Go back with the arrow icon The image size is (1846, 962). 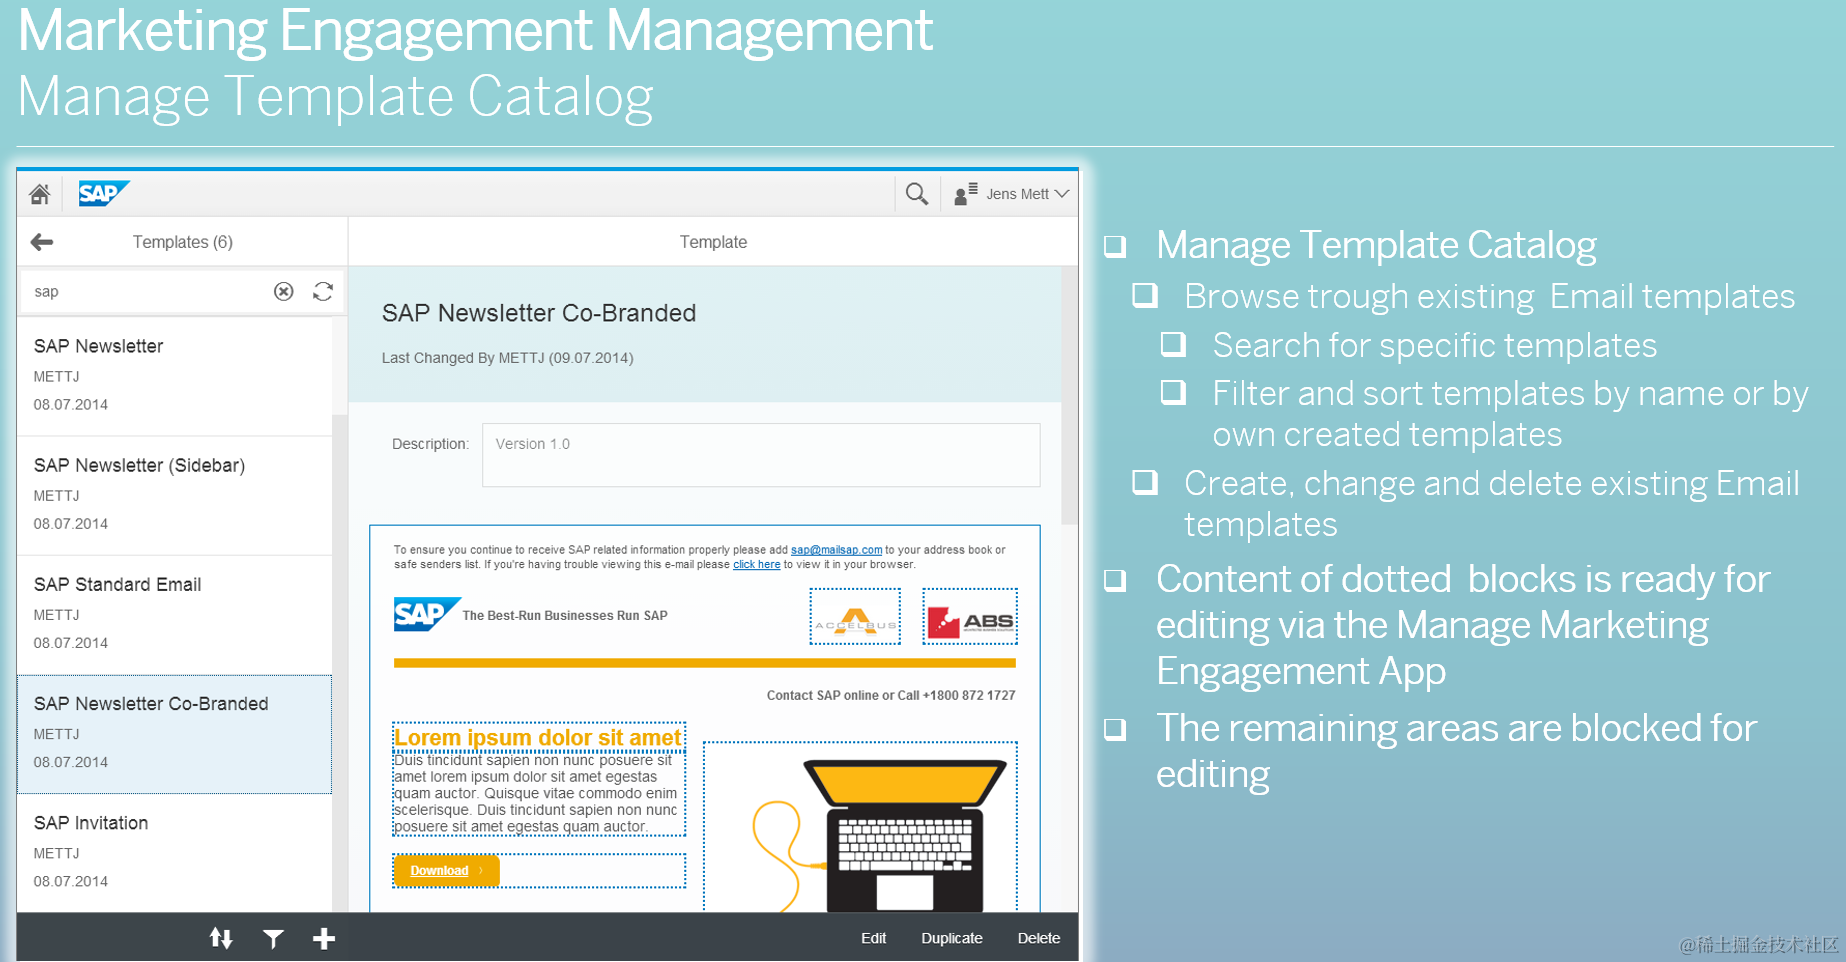(42, 242)
